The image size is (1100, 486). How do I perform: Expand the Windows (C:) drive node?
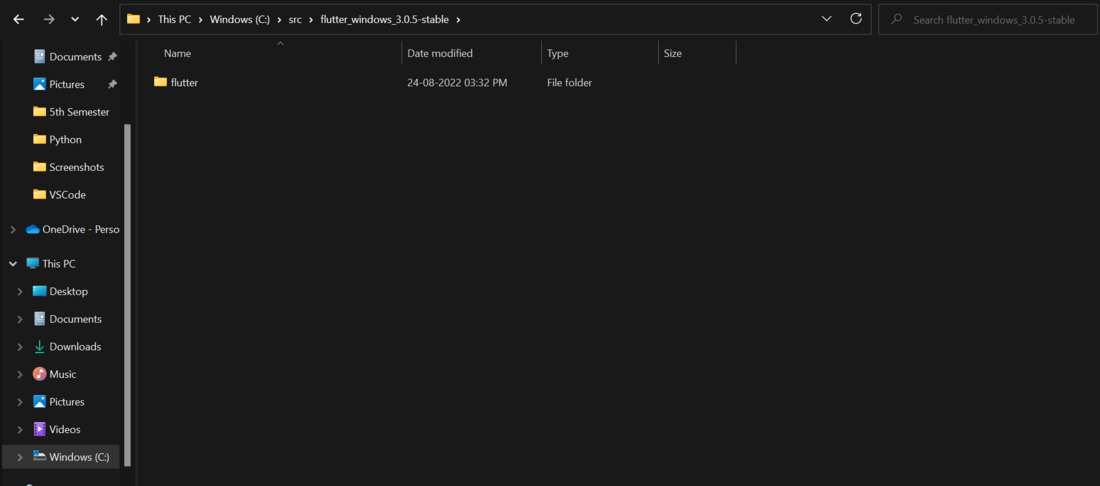[x=20, y=457]
